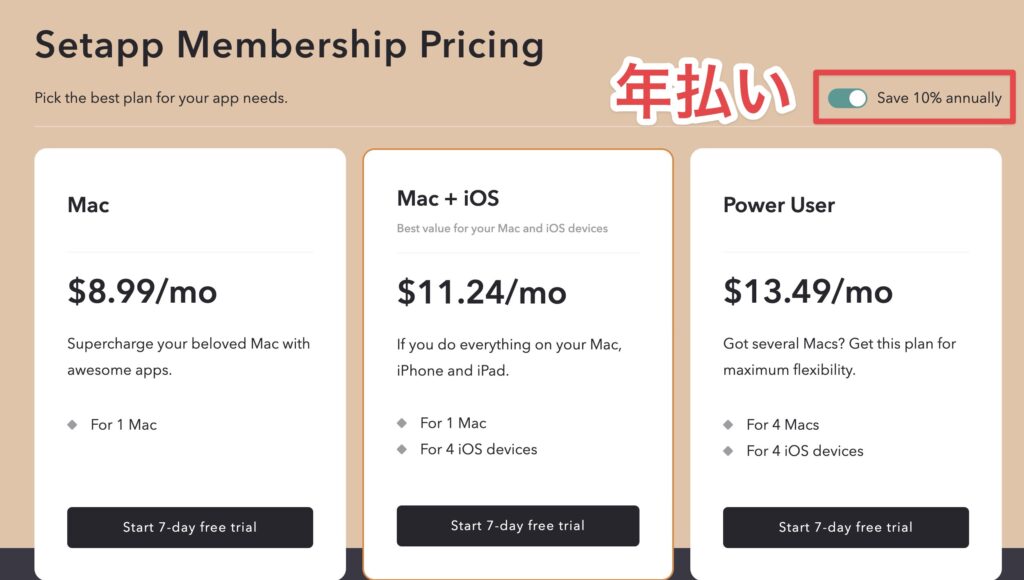Viewport: 1024px width, 580px height.
Task: Start 7-day free trial for Mac + iOS plan
Action: [x=518, y=526]
